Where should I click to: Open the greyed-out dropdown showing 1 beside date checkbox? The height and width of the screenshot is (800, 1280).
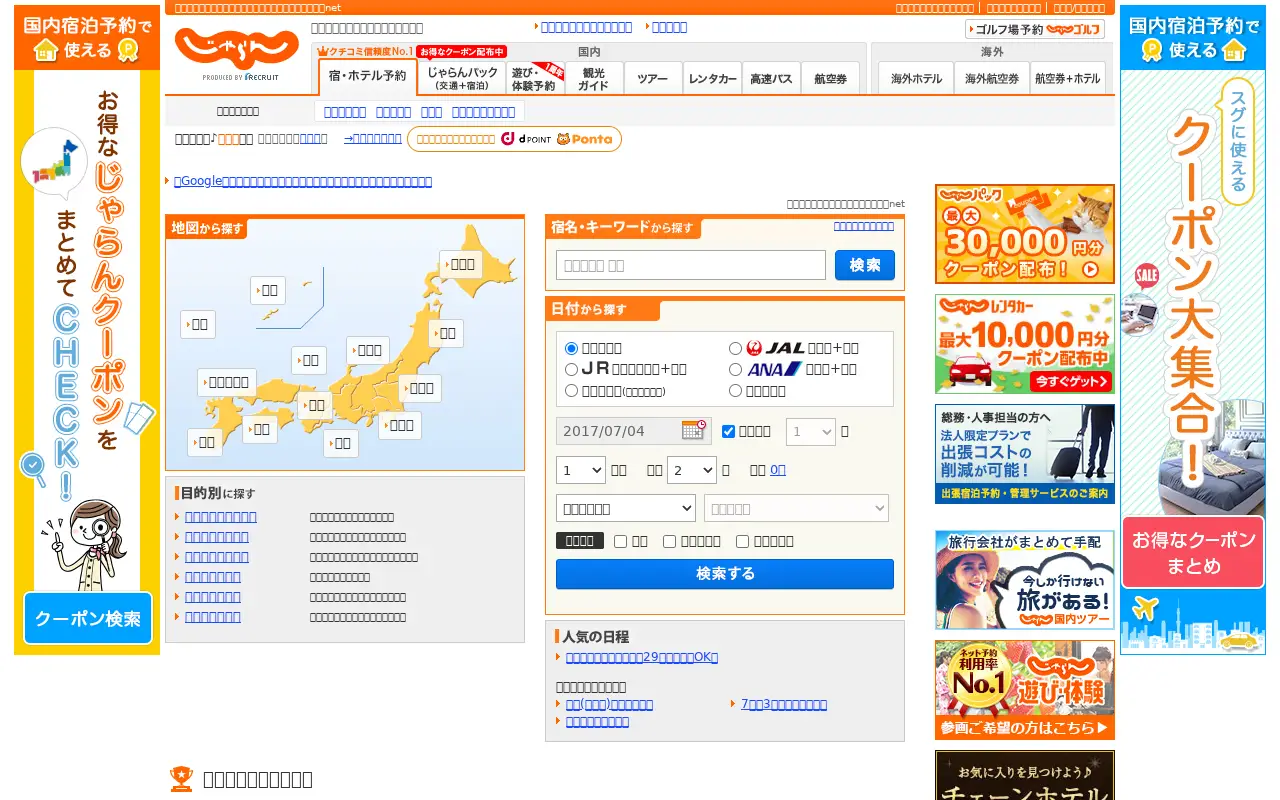click(x=811, y=431)
